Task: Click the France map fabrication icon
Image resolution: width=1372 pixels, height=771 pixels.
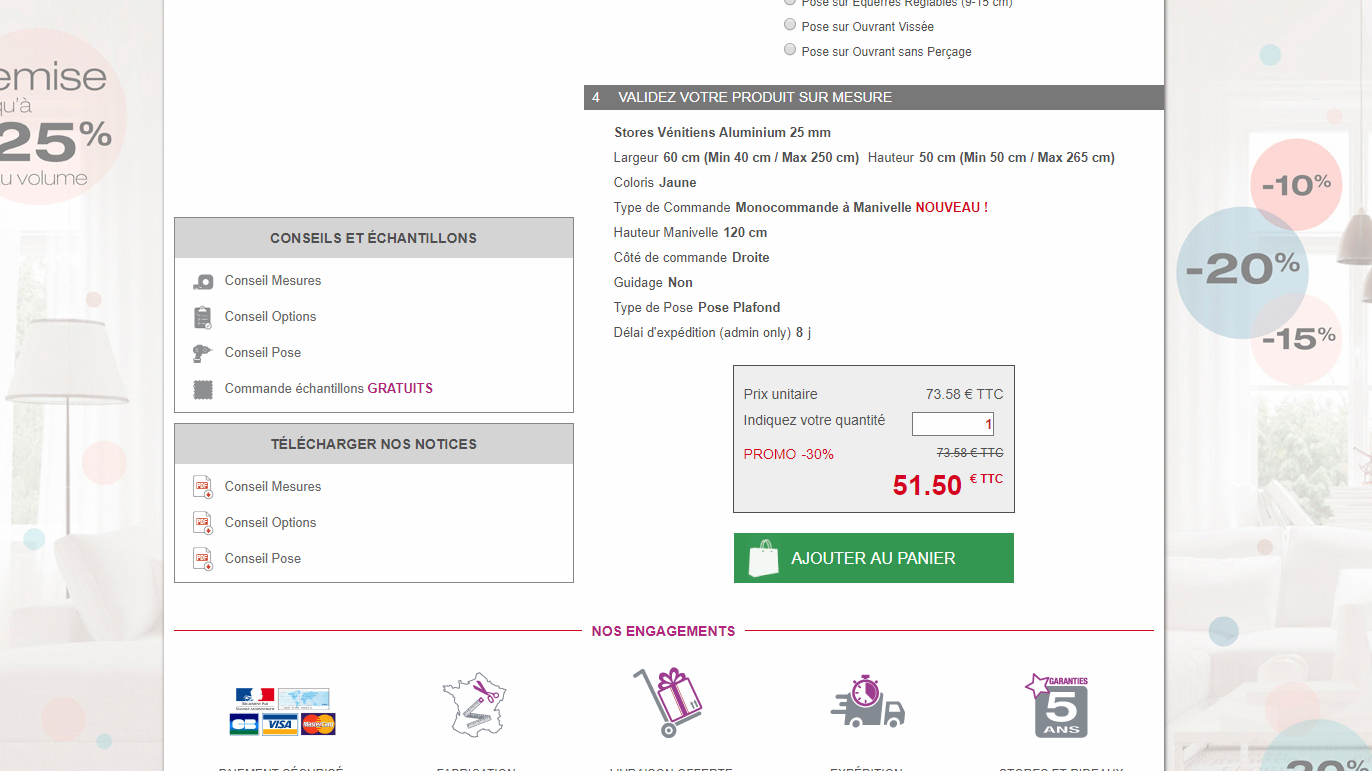Action: tap(475, 704)
